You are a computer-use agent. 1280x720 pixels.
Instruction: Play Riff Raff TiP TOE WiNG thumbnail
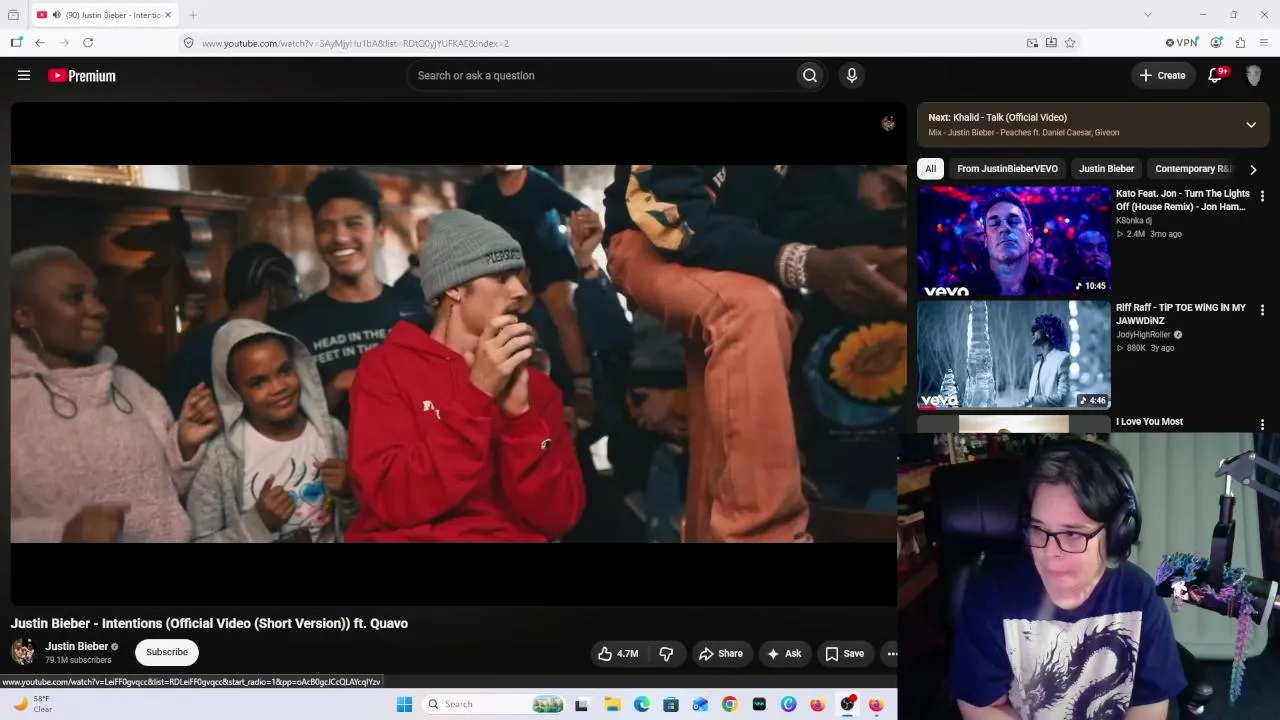pos(1014,355)
